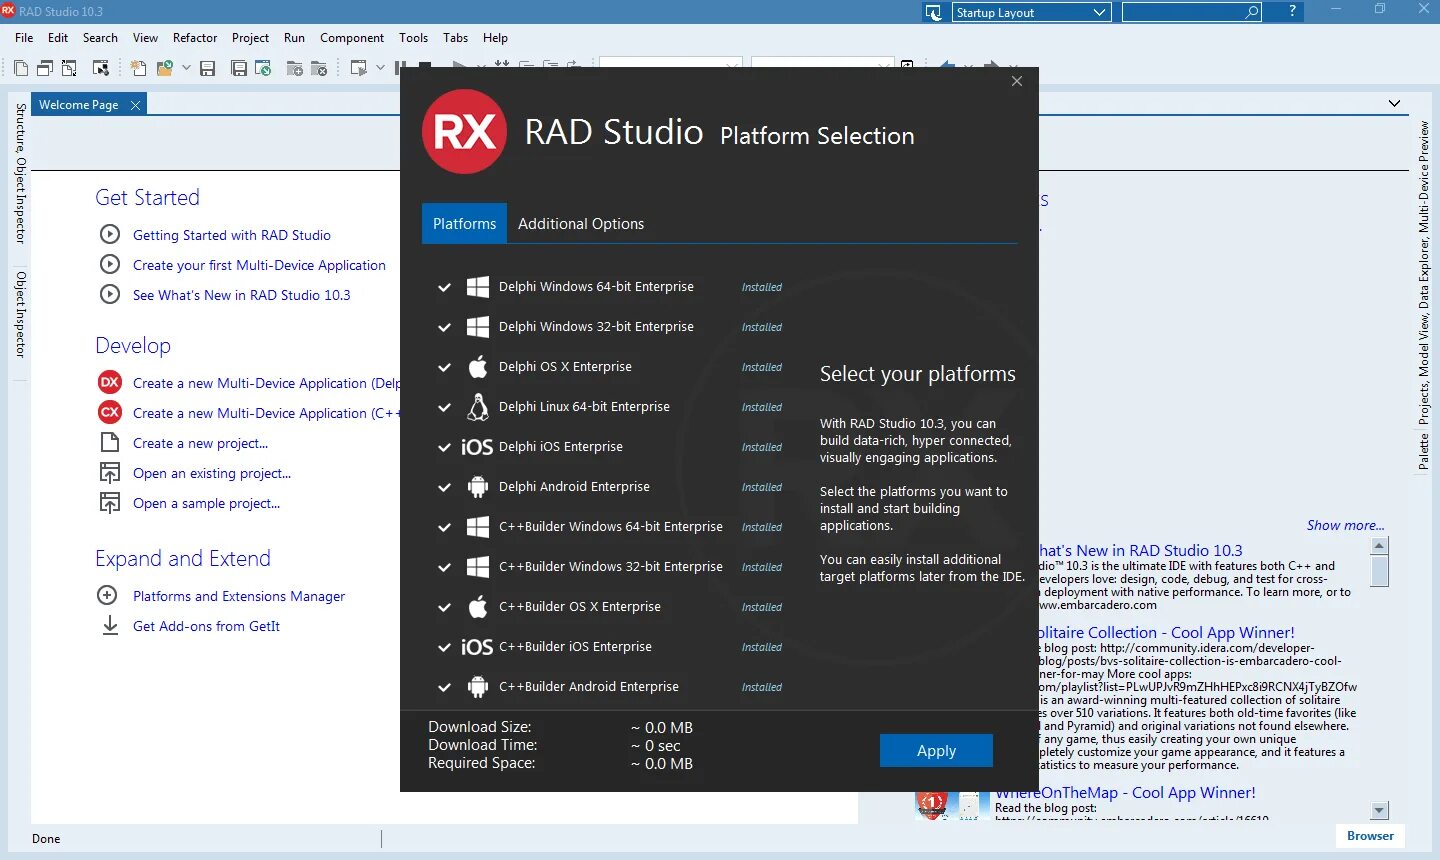This screenshot has width=1440, height=860.
Task: Close the Platform Selection dialog
Action: (x=1017, y=81)
